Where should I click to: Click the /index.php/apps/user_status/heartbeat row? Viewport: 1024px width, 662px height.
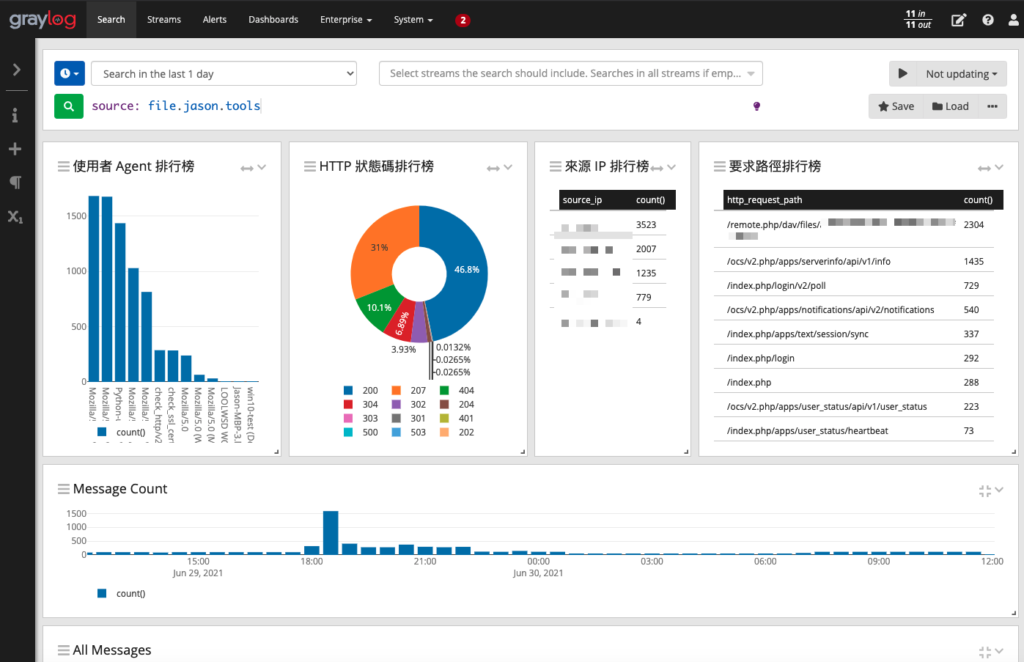click(854, 430)
